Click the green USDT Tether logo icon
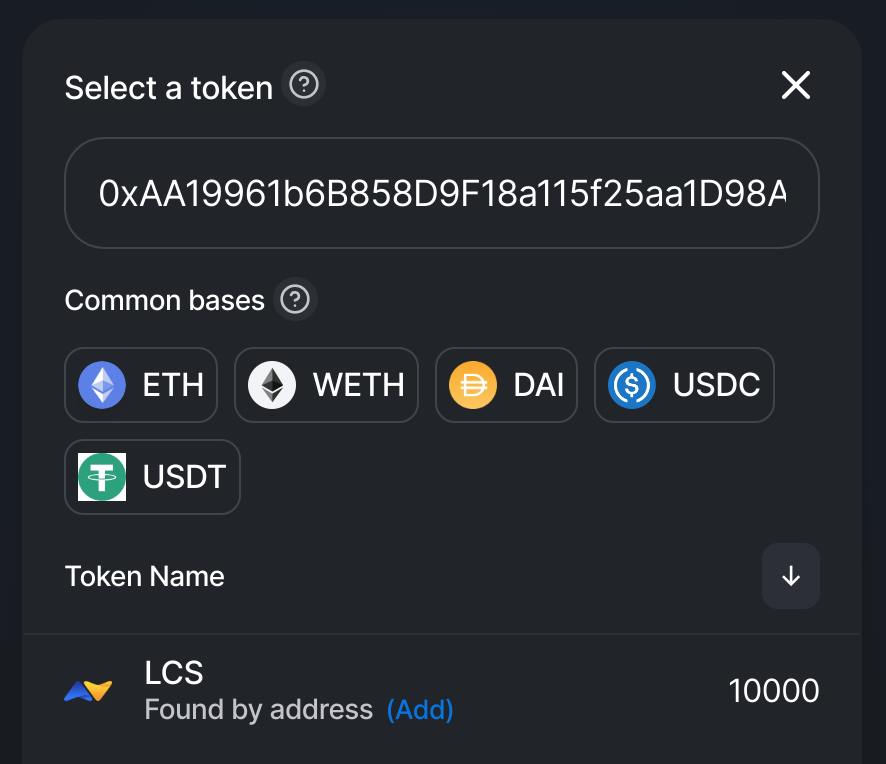Image resolution: width=886 pixels, height=764 pixels. [102, 477]
